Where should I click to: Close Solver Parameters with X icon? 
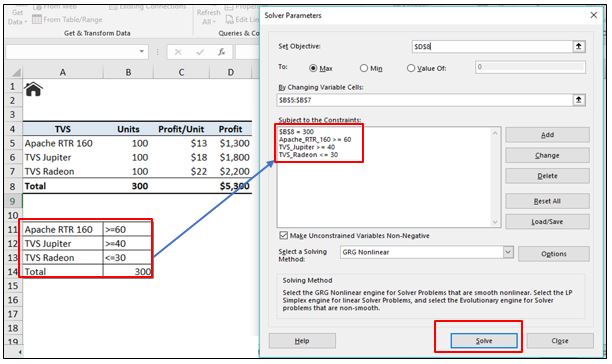click(594, 15)
